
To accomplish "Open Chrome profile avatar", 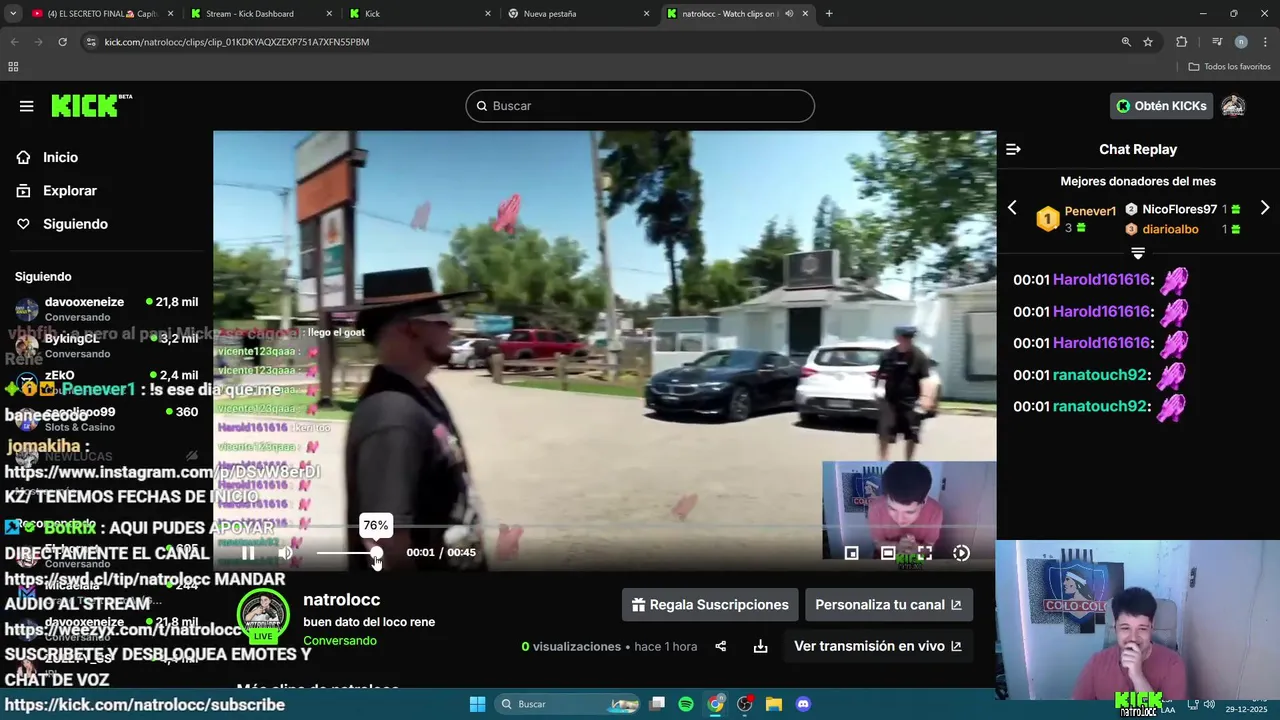I will point(1241,42).
